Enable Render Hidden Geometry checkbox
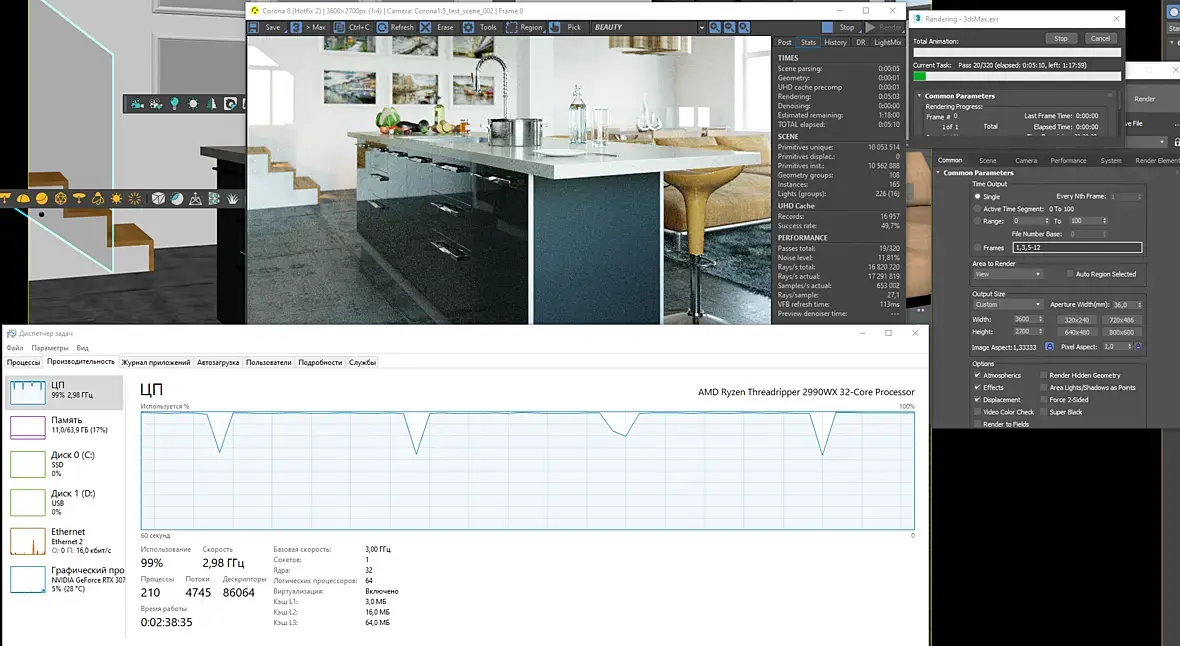Image resolution: width=1180 pixels, height=646 pixels. point(1044,375)
